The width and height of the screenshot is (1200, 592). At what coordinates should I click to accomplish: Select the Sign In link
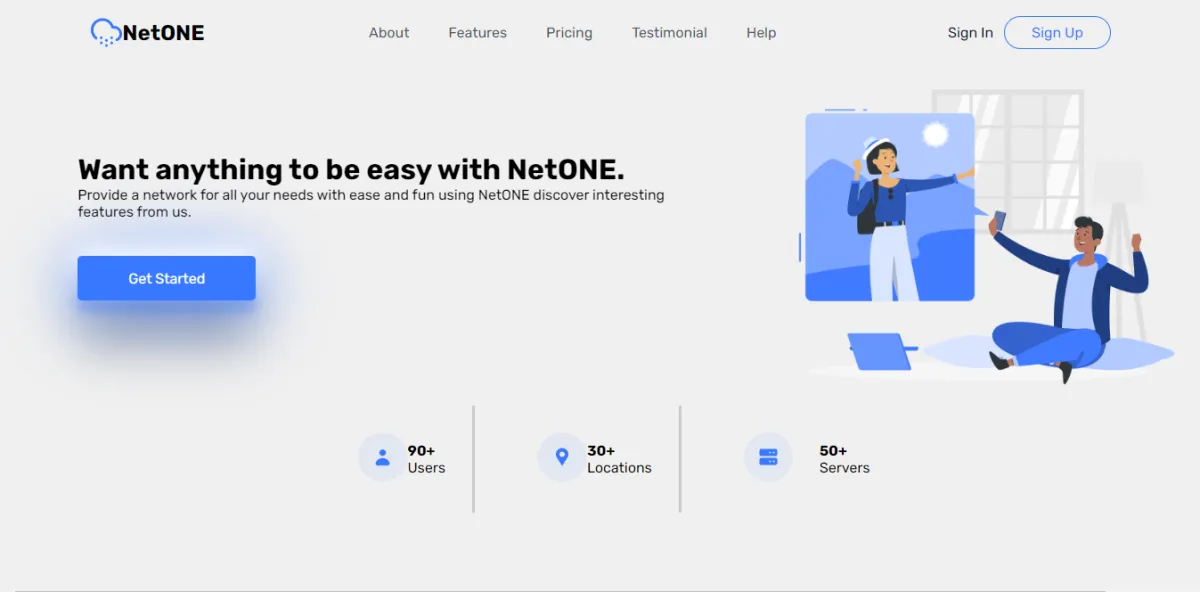point(969,32)
